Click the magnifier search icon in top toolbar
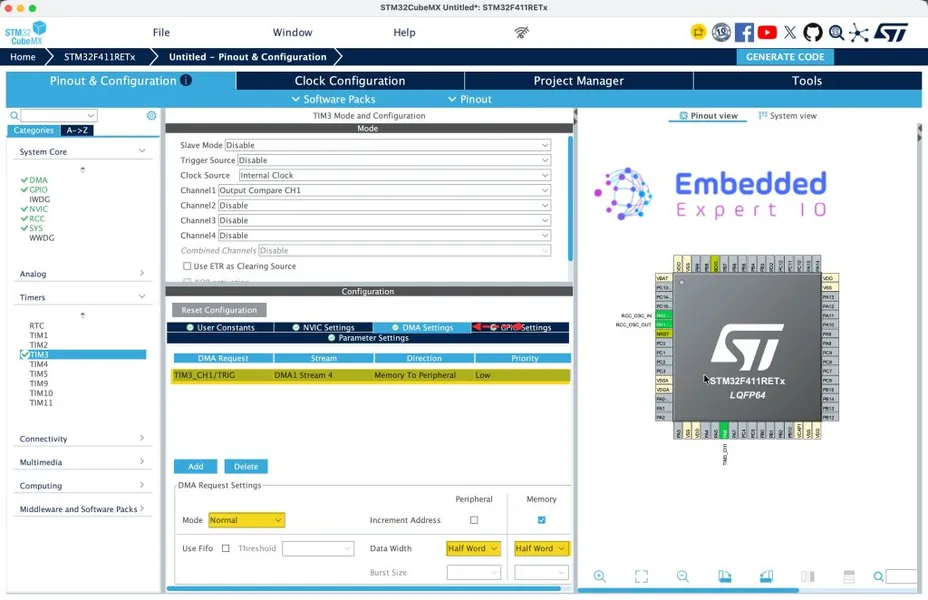Screen dimensions: 928x600 coord(836,33)
